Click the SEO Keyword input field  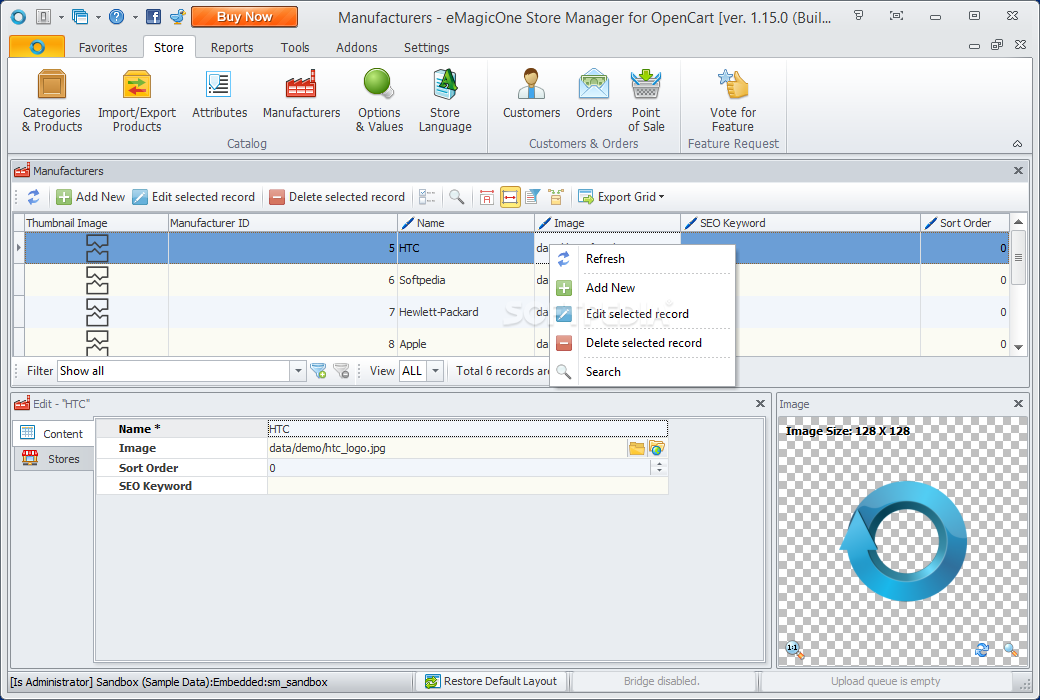468,486
